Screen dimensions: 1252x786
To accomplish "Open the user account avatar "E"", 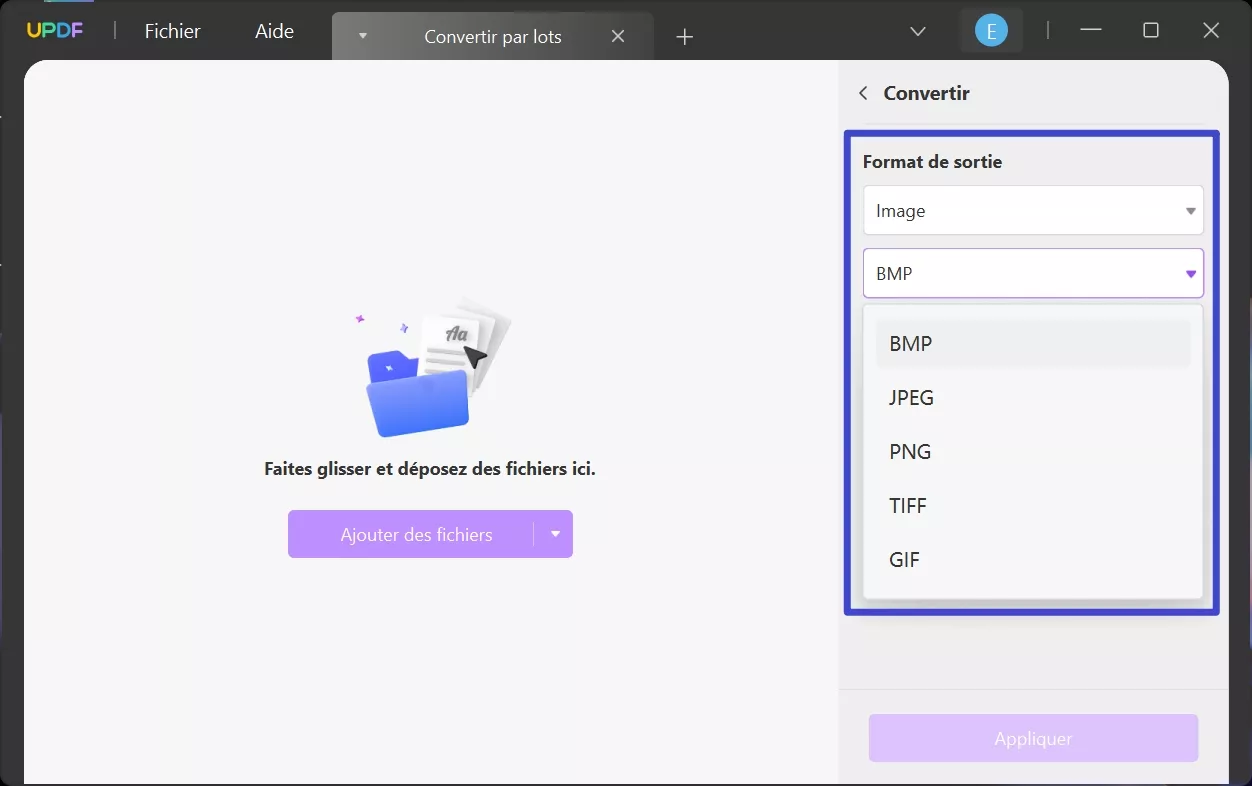I will click(991, 30).
